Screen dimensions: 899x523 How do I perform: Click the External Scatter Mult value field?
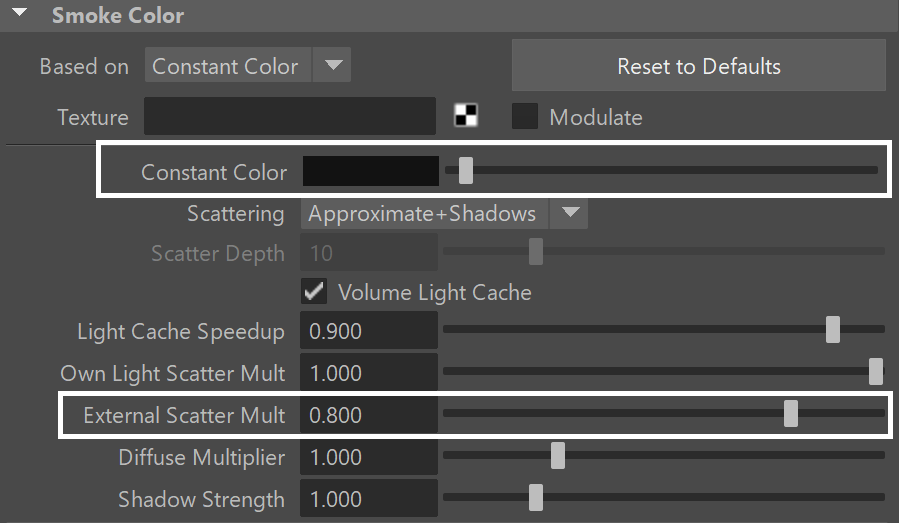pyautogui.click(x=369, y=415)
